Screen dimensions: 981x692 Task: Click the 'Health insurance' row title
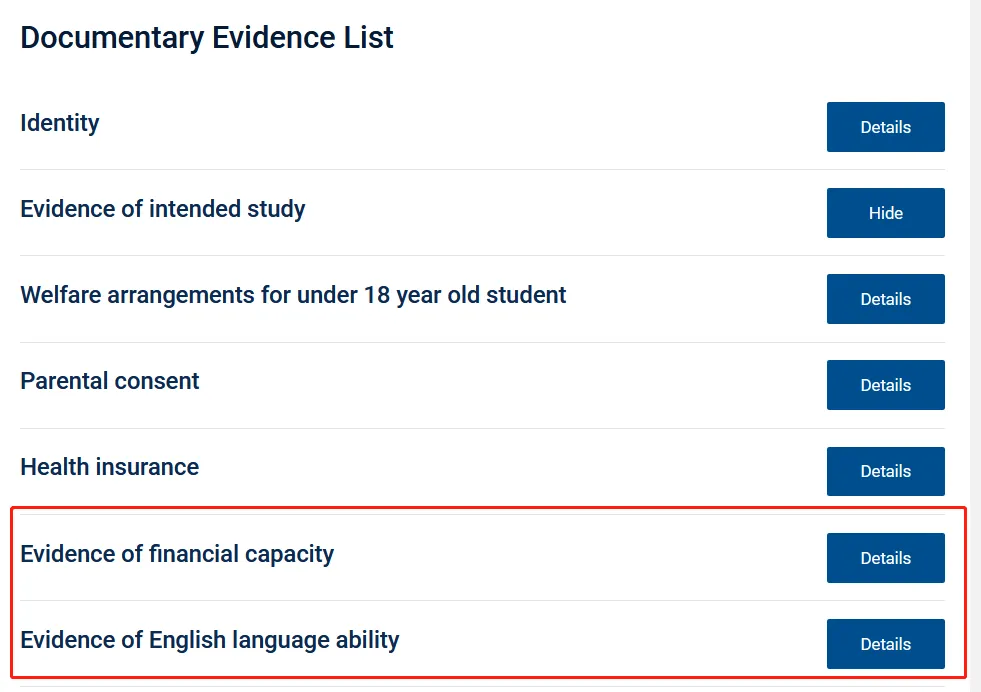click(x=110, y=467)
